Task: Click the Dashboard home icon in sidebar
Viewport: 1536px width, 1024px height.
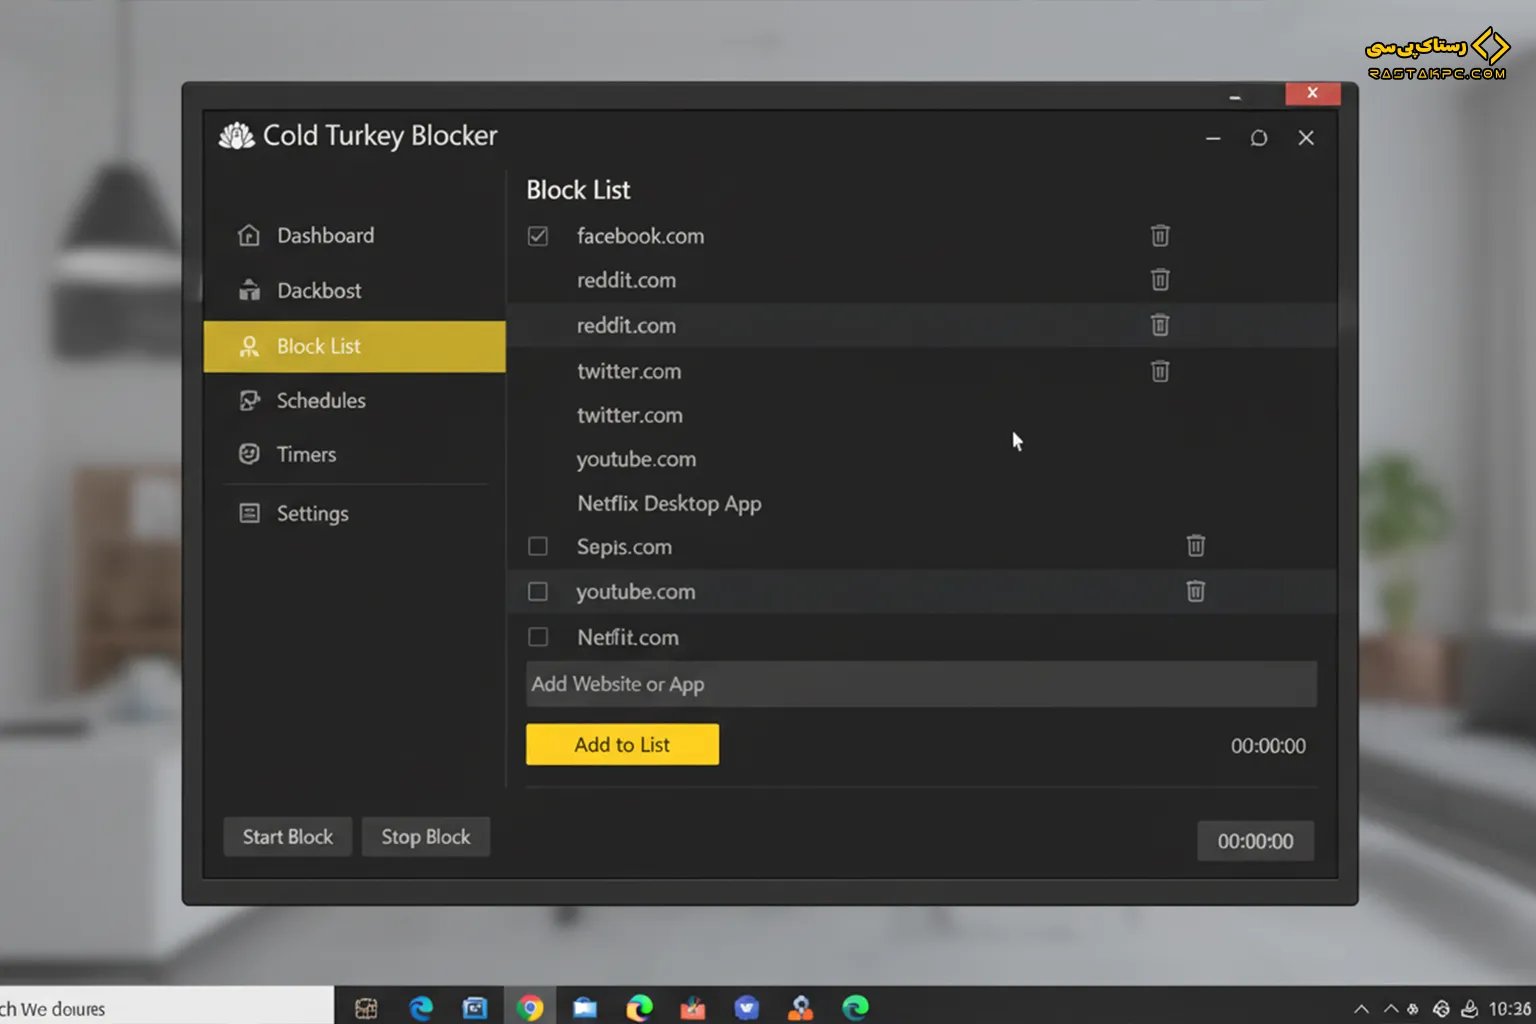Action: 249,236
